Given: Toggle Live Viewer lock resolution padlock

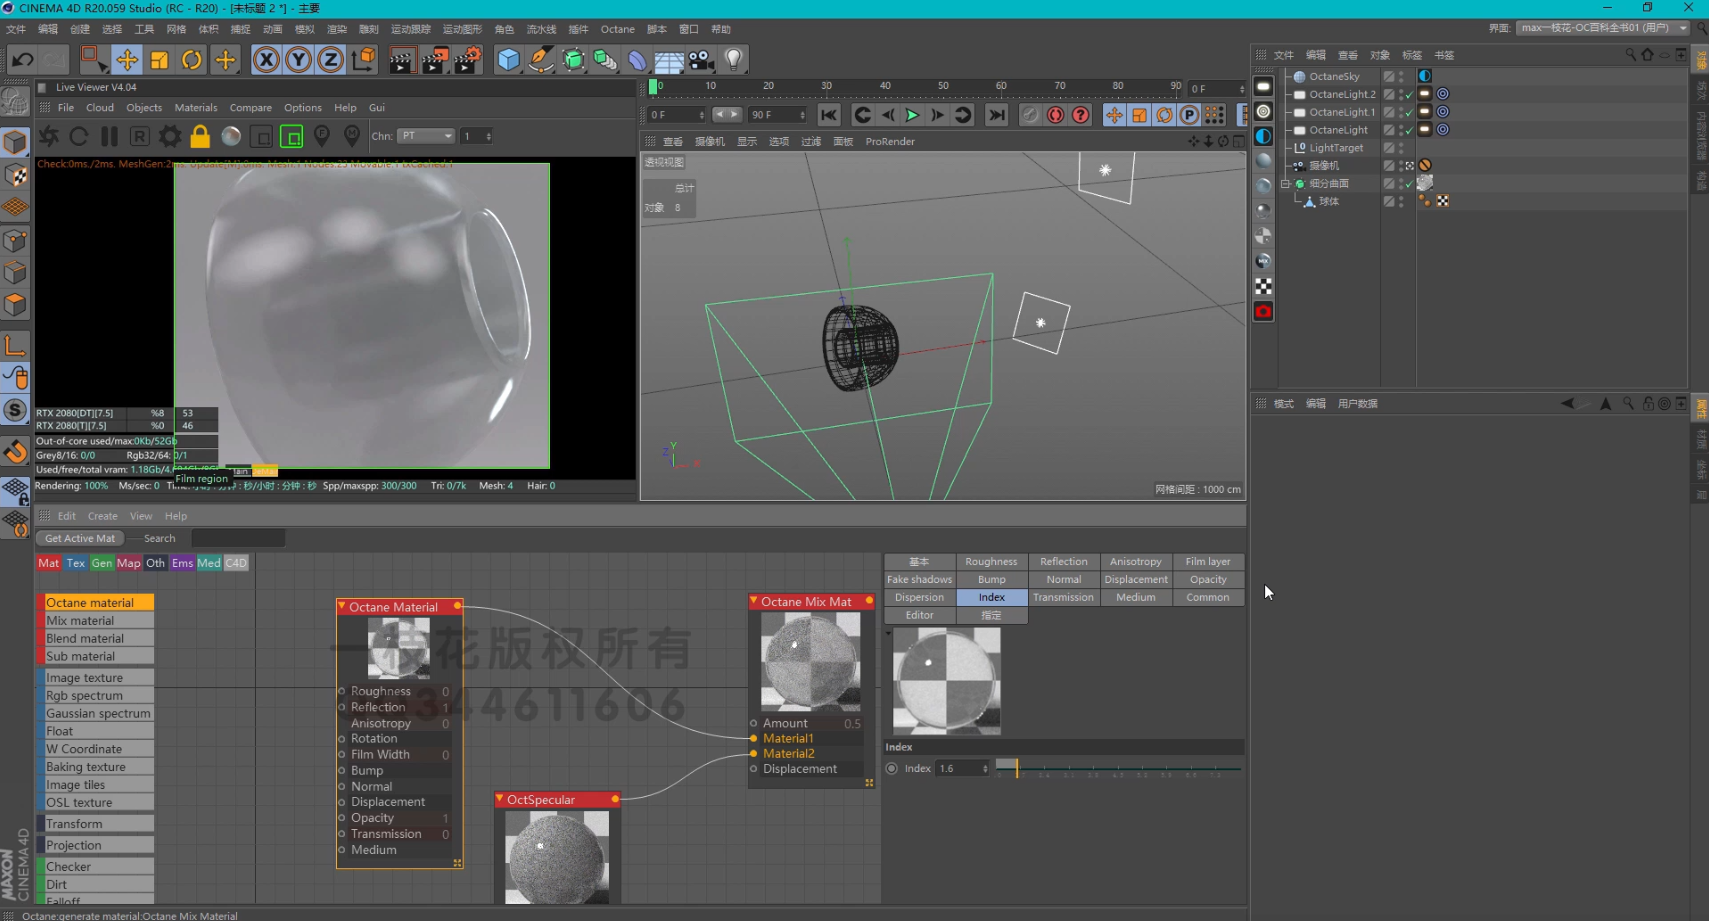Looking at the screenshot, I should tap(200, 136).
